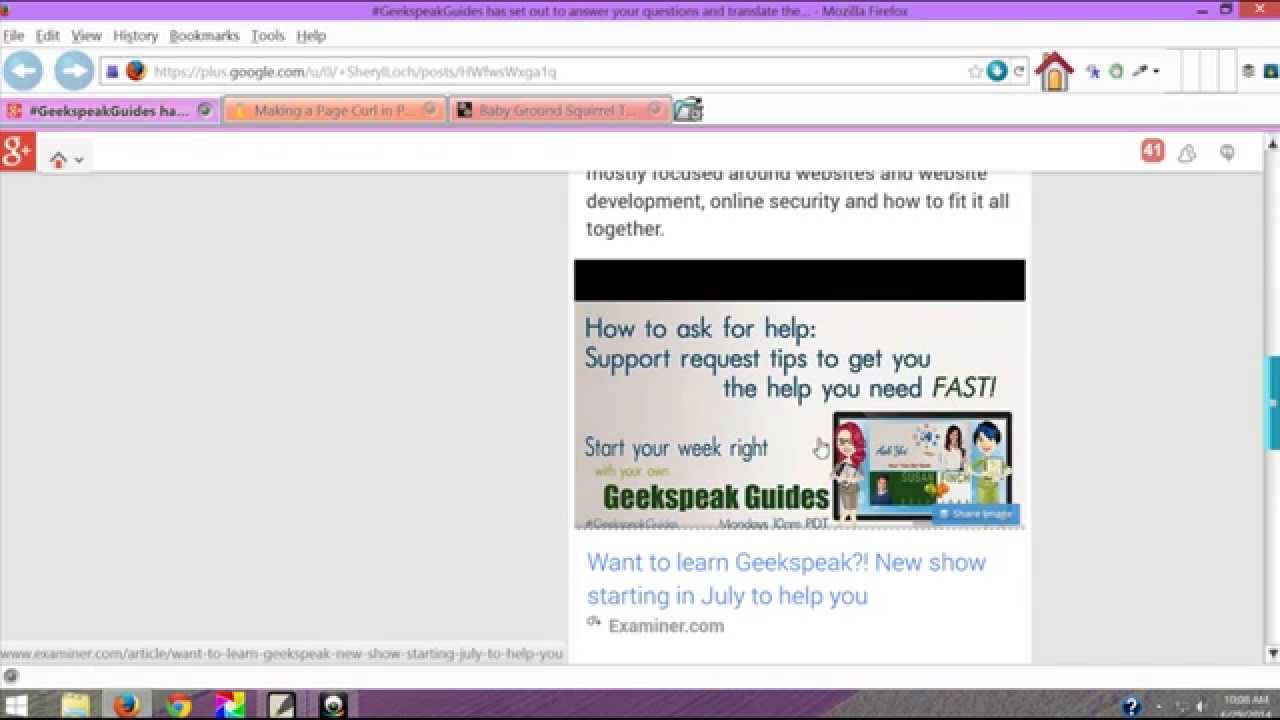Go to the Firefox home page icon
Screen dimensions: 1280x720
tap(1054, 72)
